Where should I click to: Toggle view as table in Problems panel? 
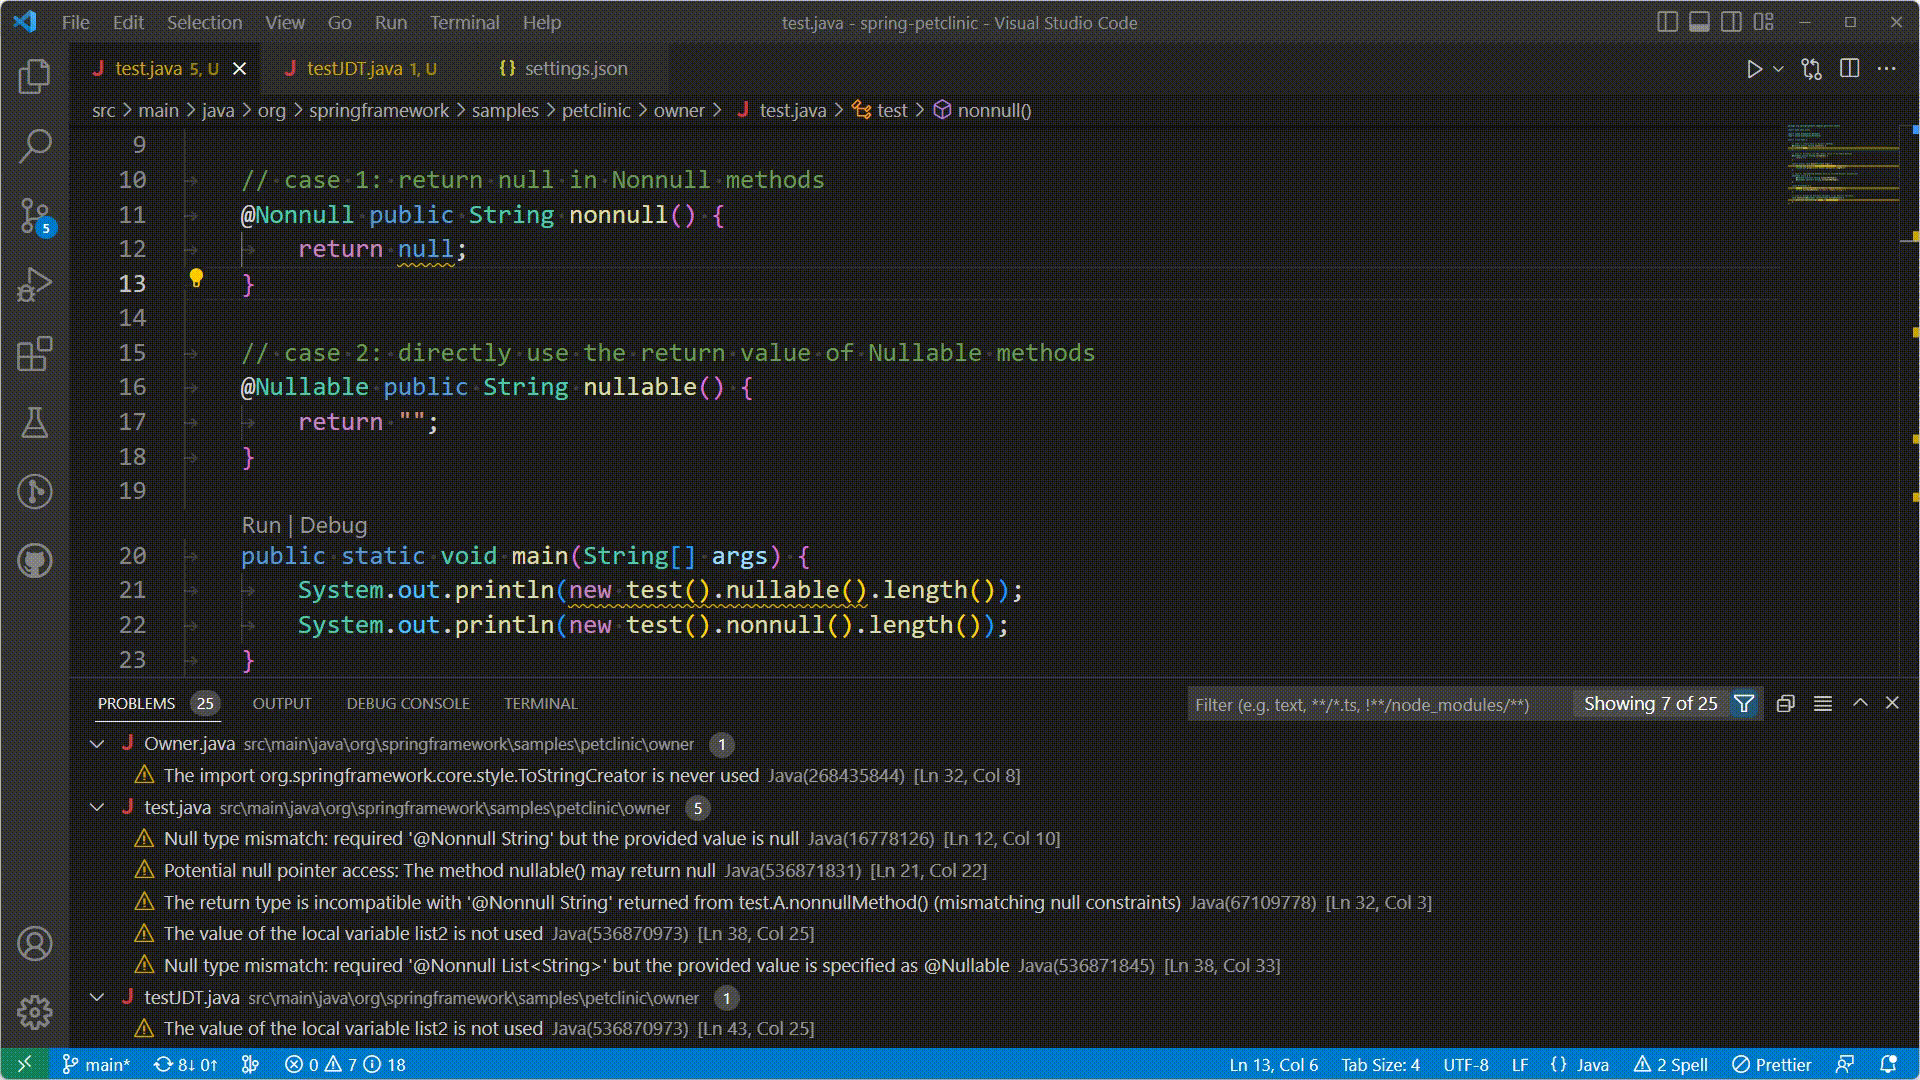point(1823,704)
